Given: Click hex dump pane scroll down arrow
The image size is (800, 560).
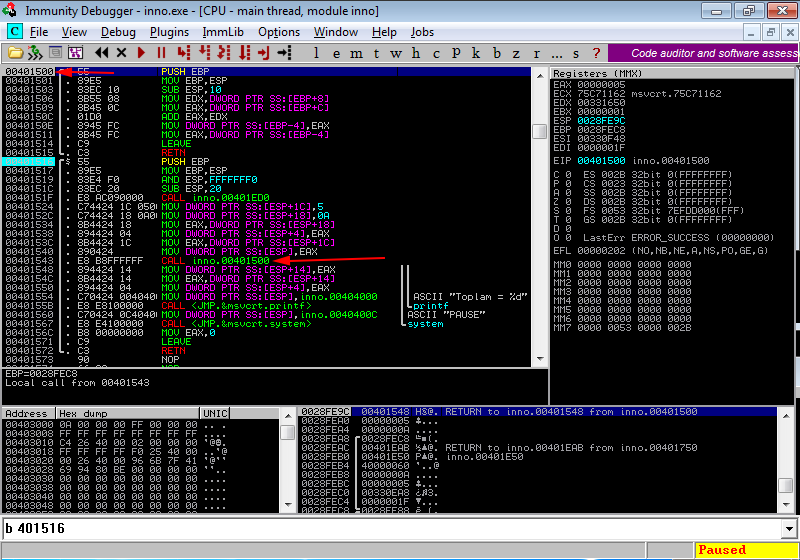Looking at the screenshot, I should click(288, 505).
